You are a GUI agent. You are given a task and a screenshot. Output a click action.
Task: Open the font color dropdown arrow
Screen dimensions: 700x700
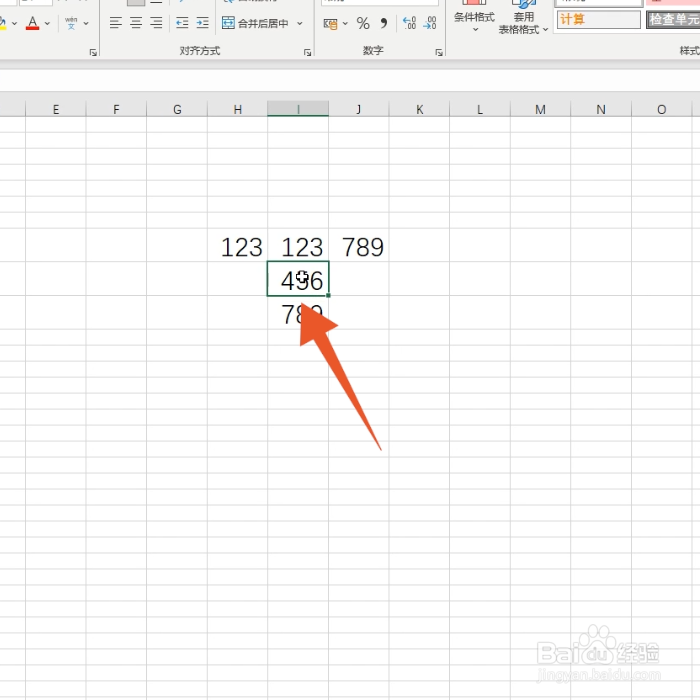48,23
